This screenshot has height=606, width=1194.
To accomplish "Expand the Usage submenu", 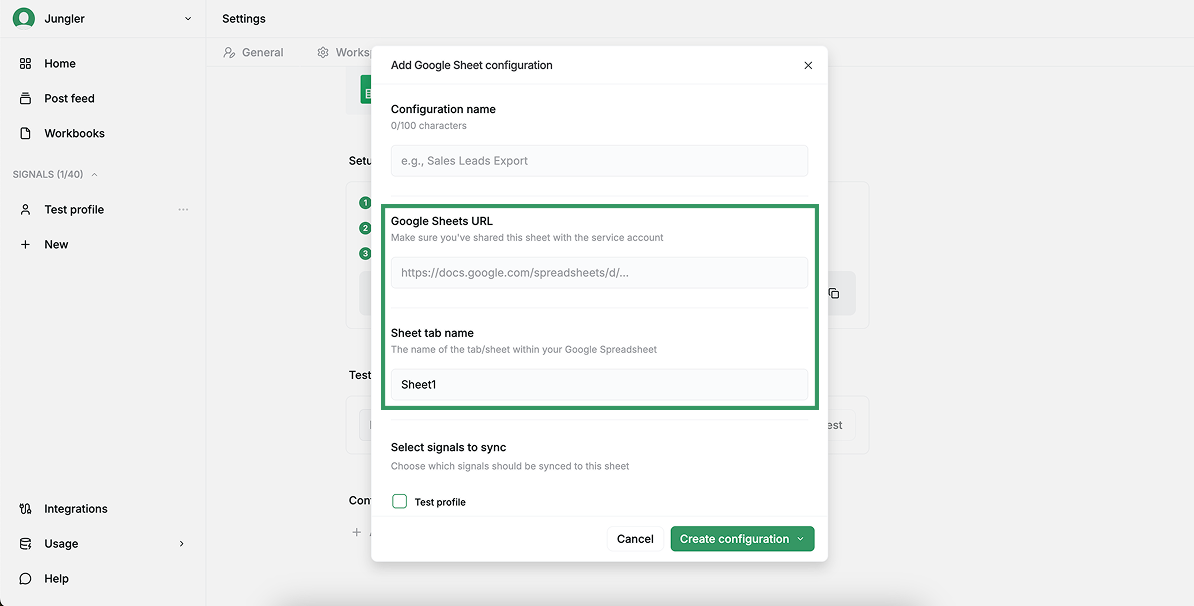I will click(181, 543).
